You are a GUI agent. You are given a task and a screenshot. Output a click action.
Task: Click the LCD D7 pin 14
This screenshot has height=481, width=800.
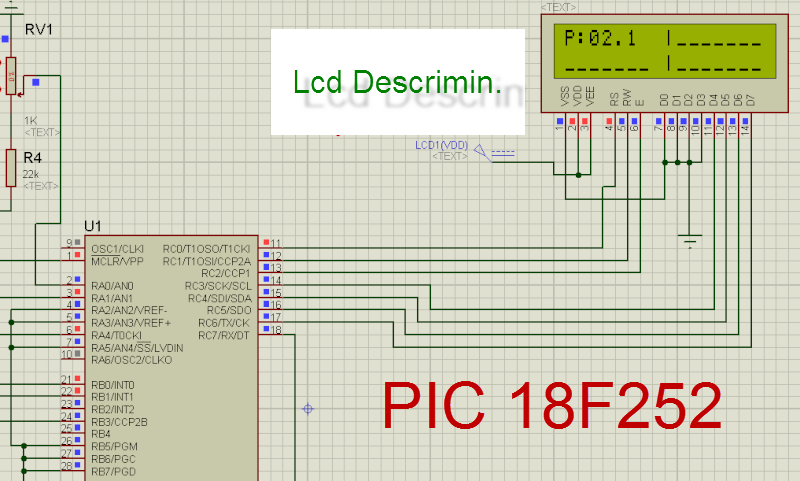click(x=745, y=124)
